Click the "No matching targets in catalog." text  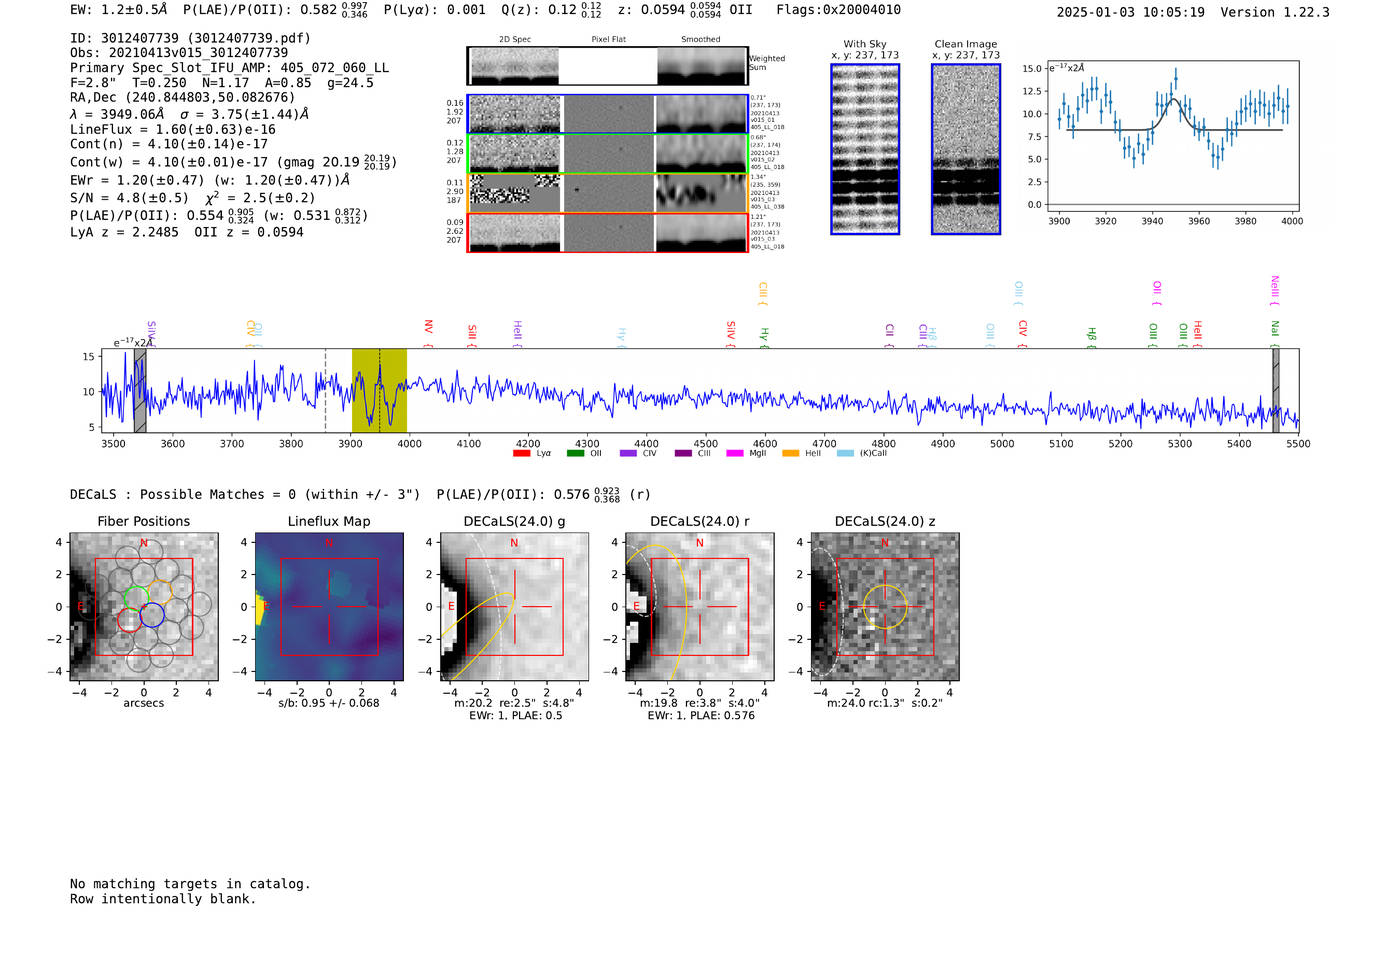190,884
